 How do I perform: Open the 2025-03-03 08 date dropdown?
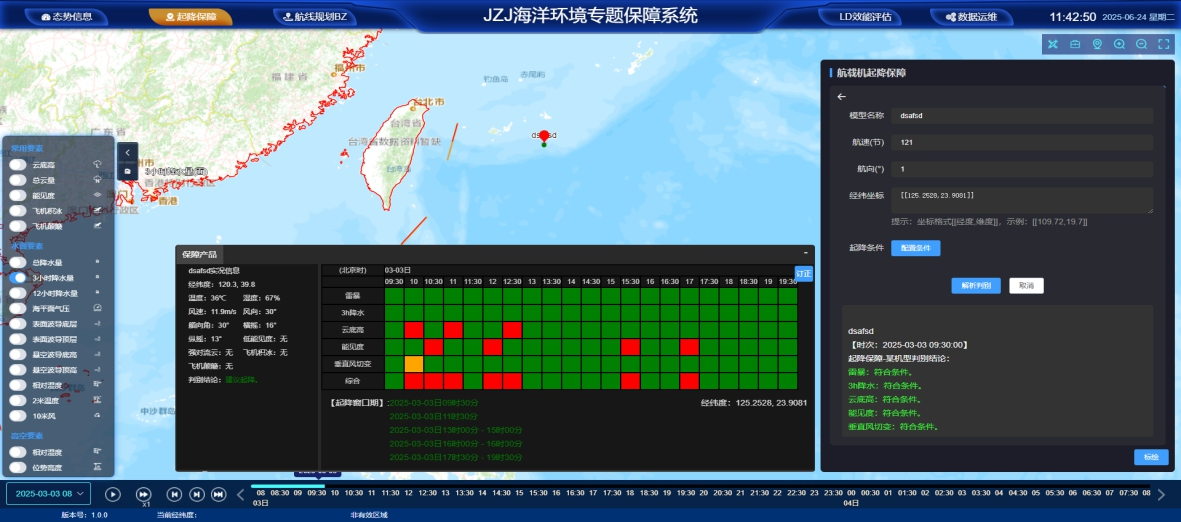(48, 493)
